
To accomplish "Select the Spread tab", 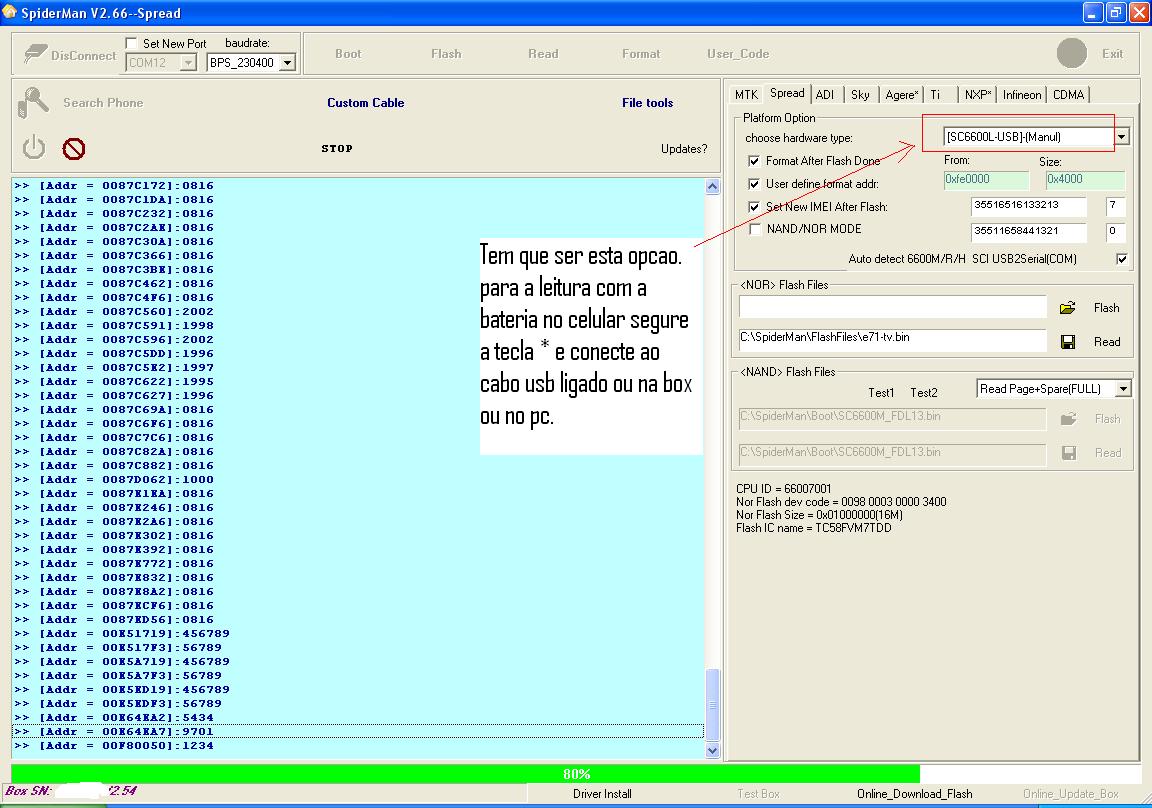I will [787, 93].
